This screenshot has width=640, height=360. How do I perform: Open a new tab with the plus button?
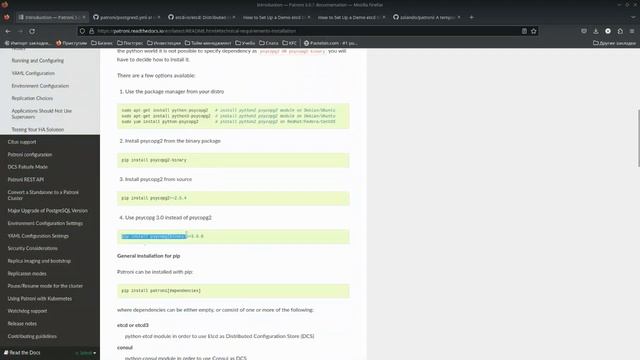pyautogui.click(x=471, y=17)
